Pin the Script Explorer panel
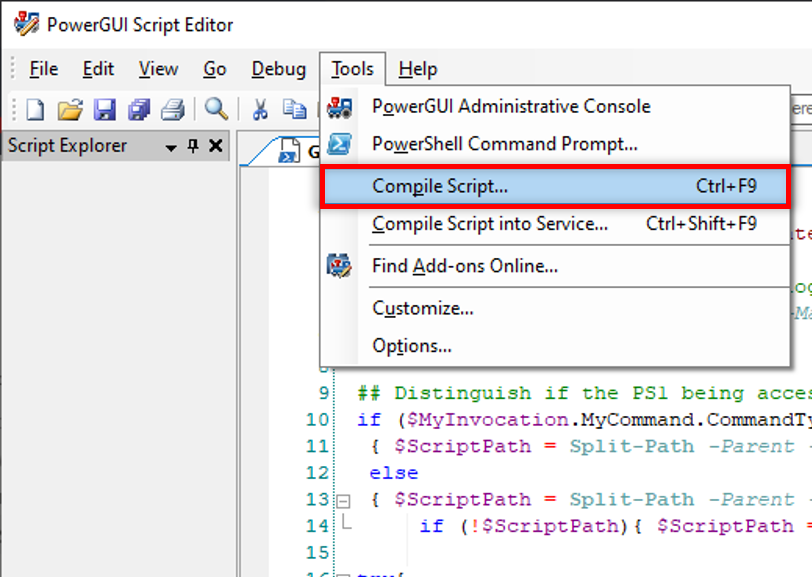Screen dimensions: 812x577 tap(193, 146)
